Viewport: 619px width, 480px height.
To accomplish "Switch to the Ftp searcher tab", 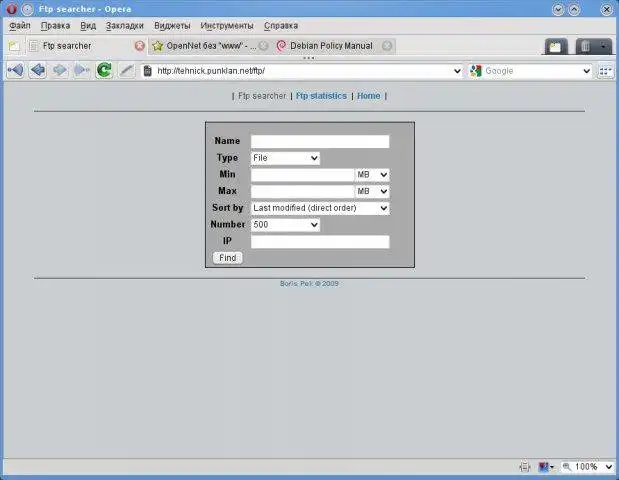I will click(x=79, y=46).
